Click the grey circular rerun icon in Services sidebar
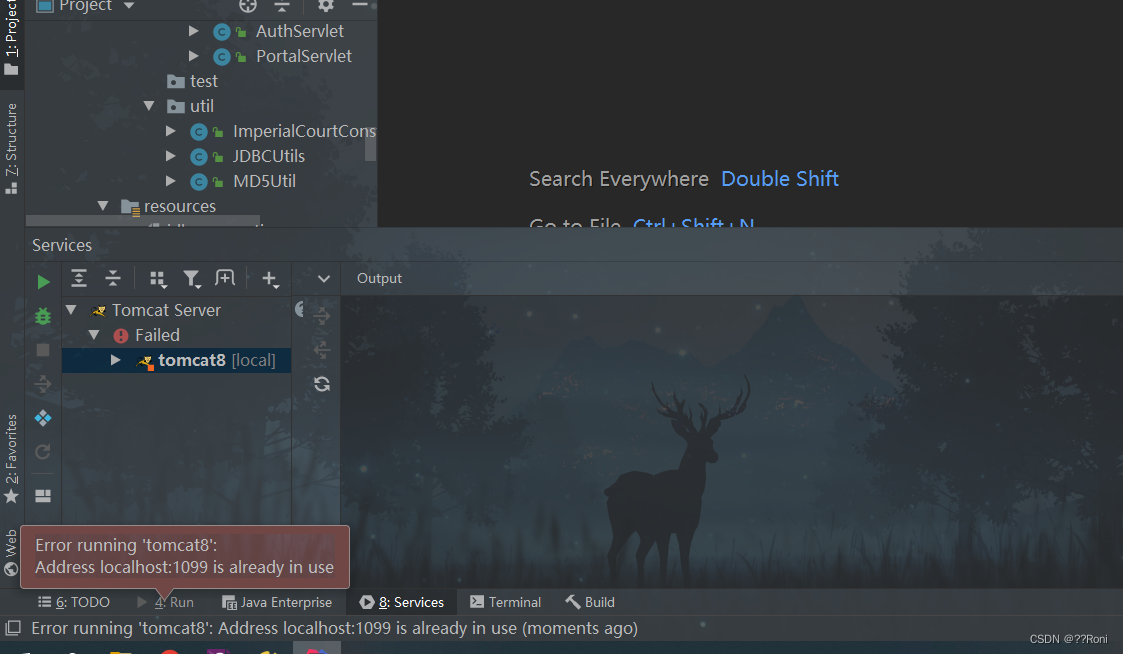The width and height of the screenshot is (1123, 654). pyautogui.click(x=43, y=452)
